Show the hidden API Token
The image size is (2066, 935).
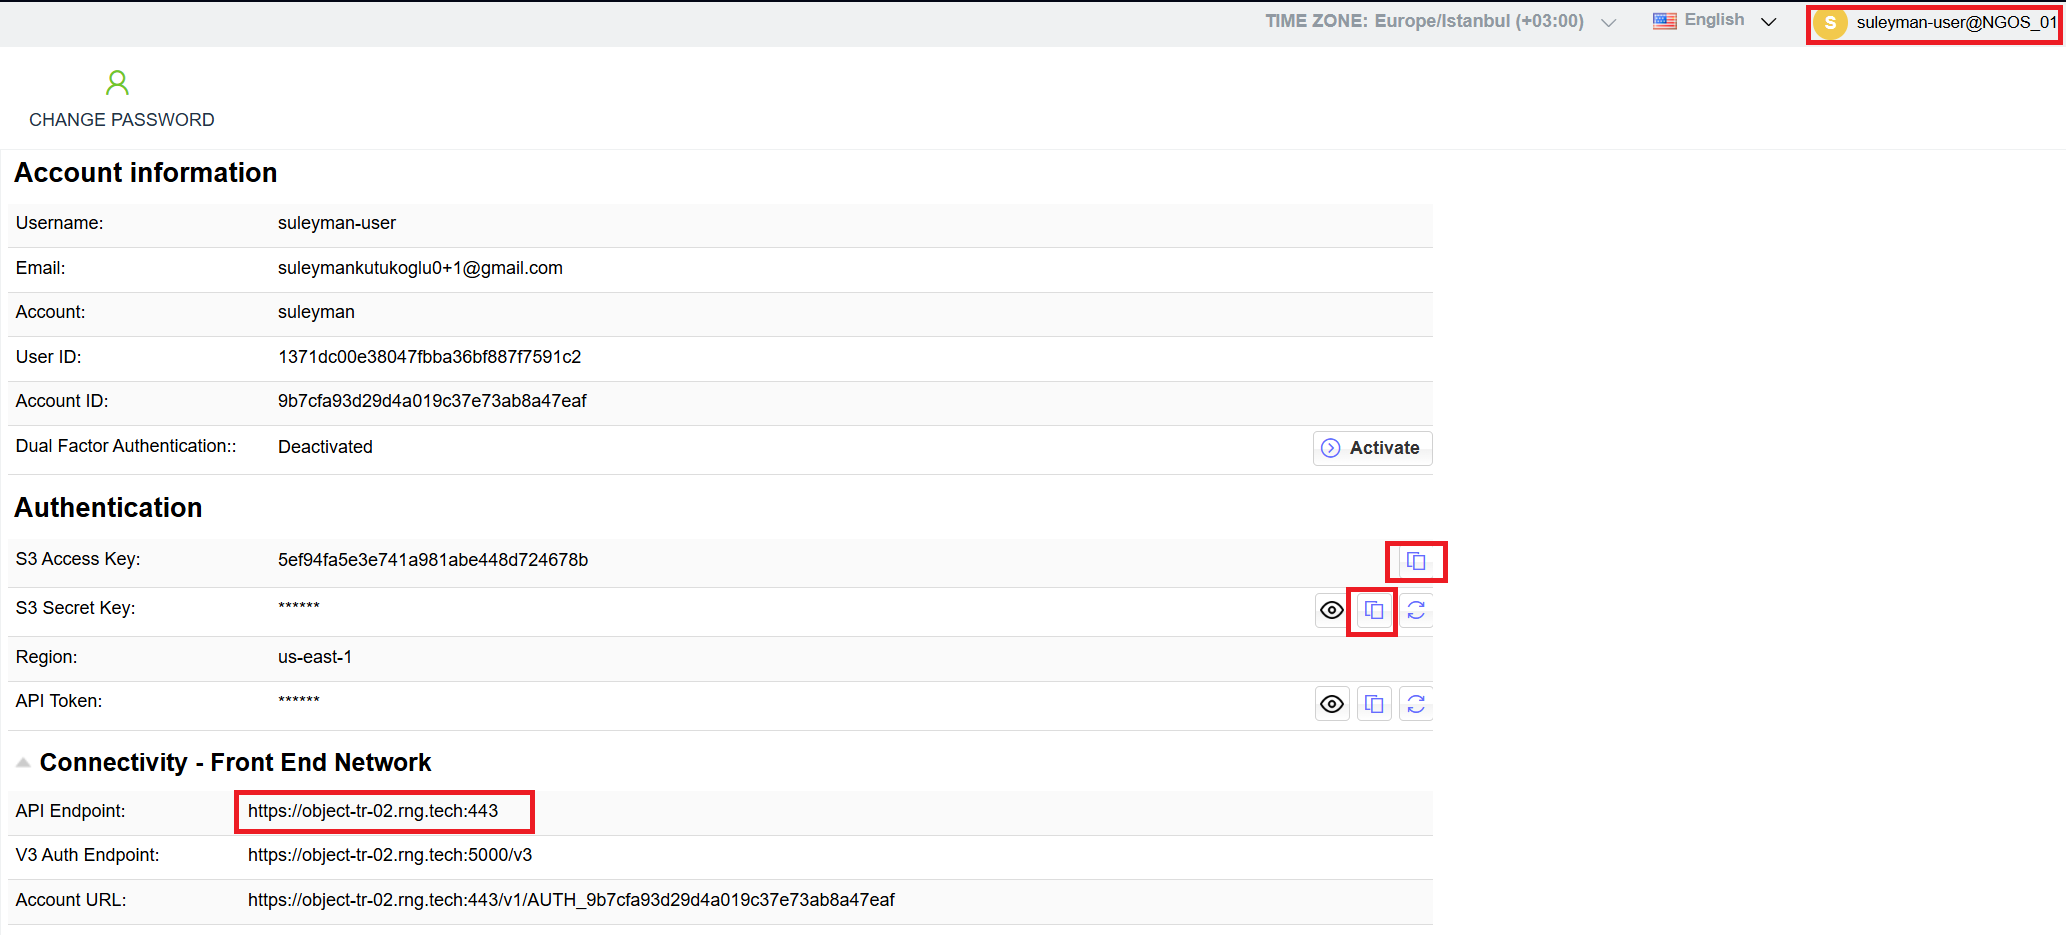[1331, 703]
